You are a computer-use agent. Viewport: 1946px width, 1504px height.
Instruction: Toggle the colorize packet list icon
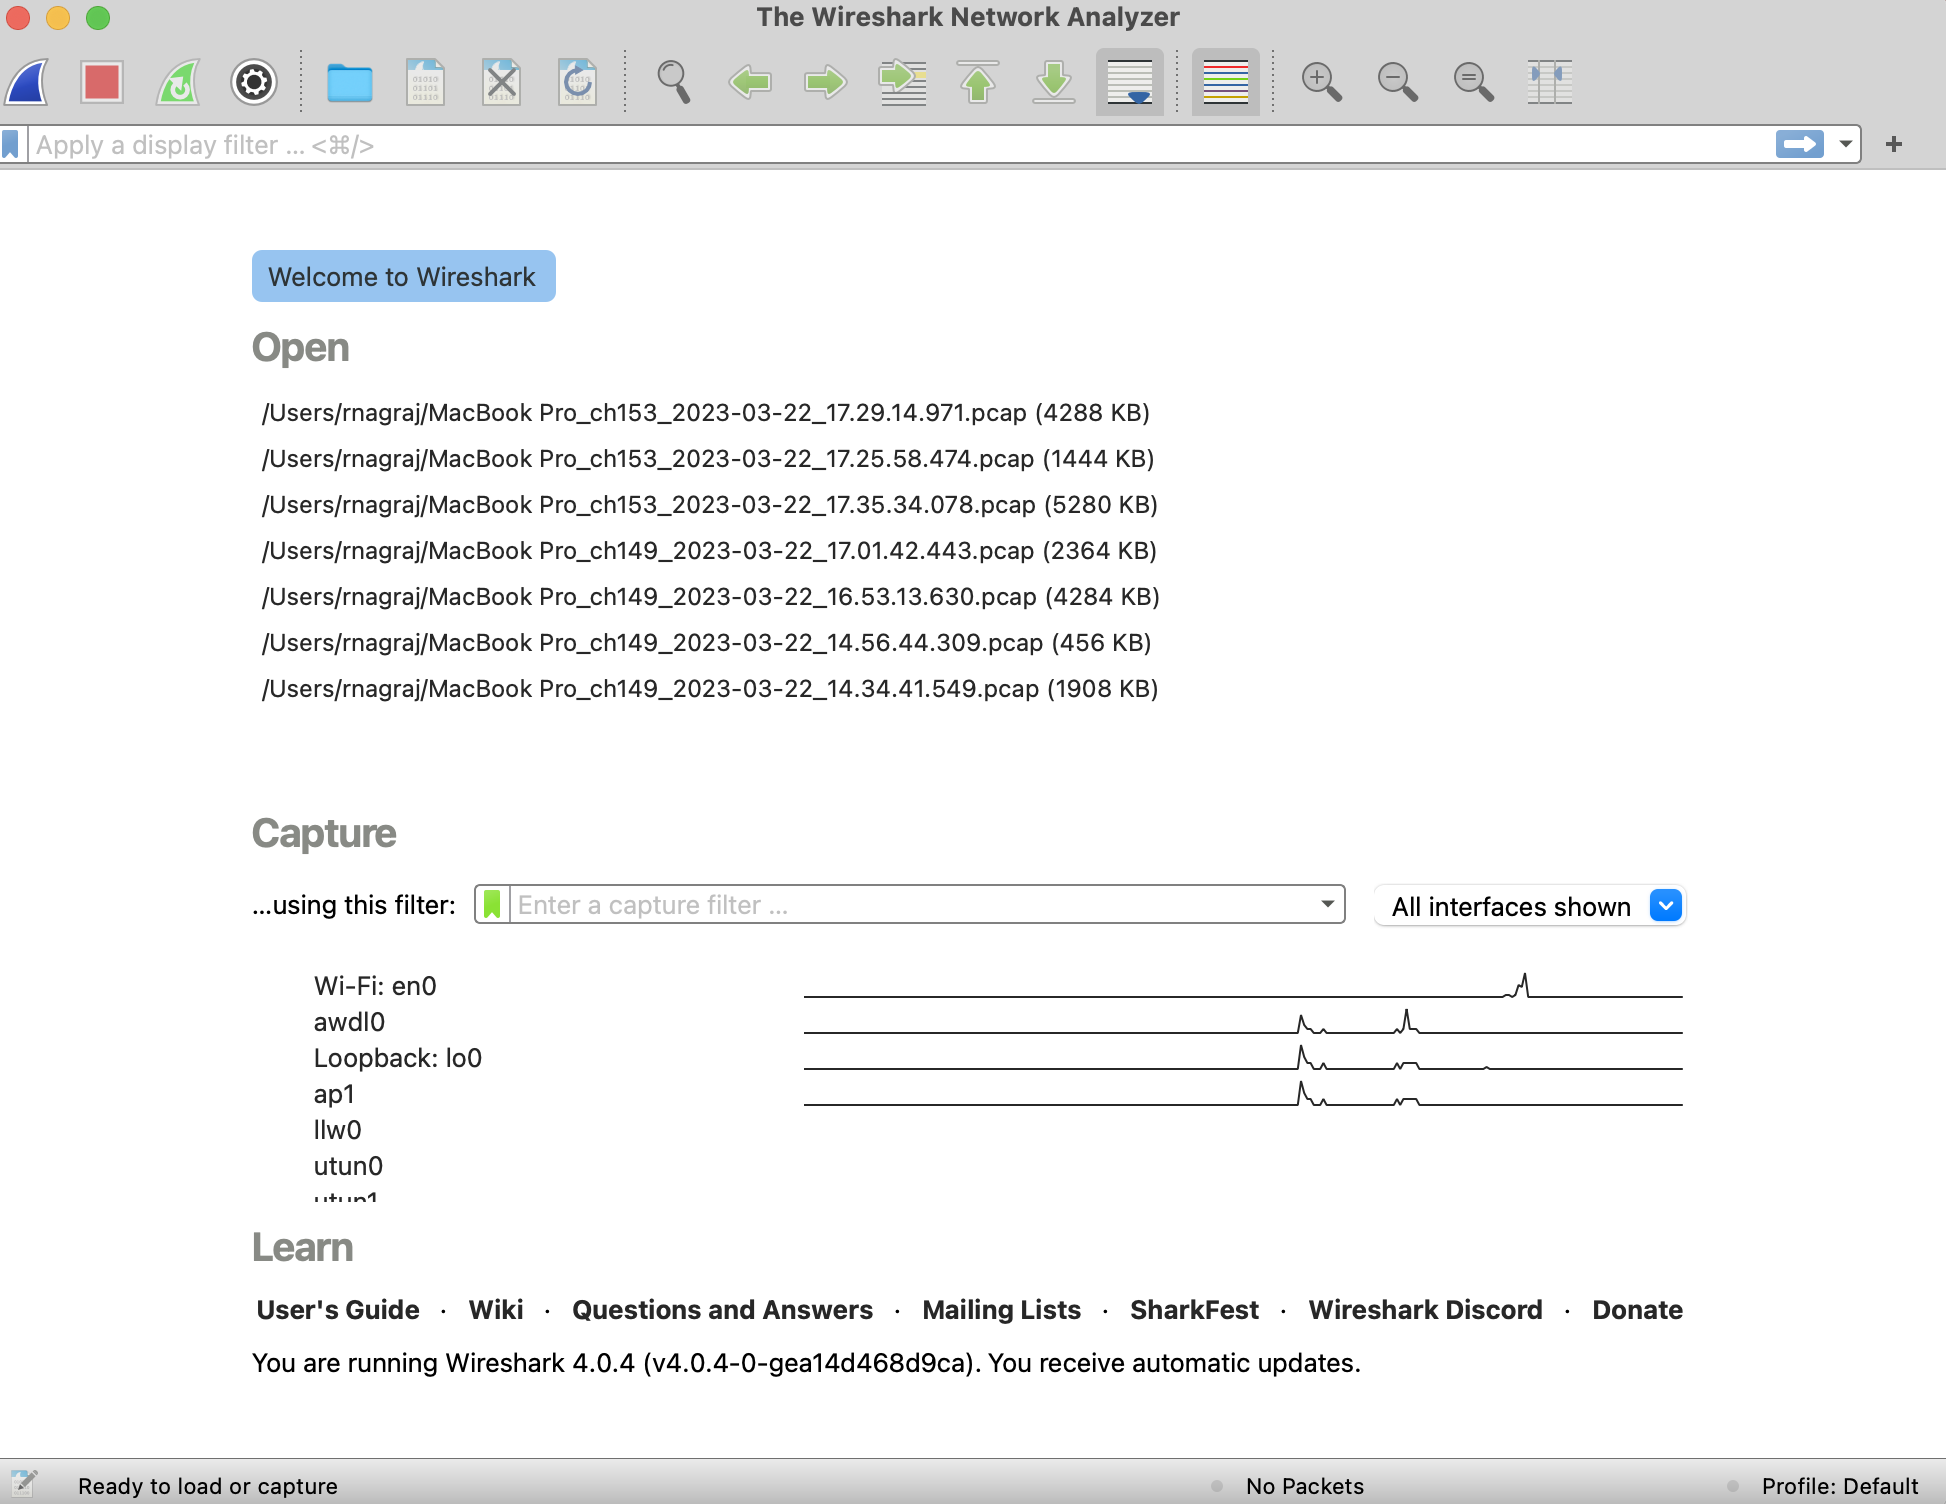1224,82
